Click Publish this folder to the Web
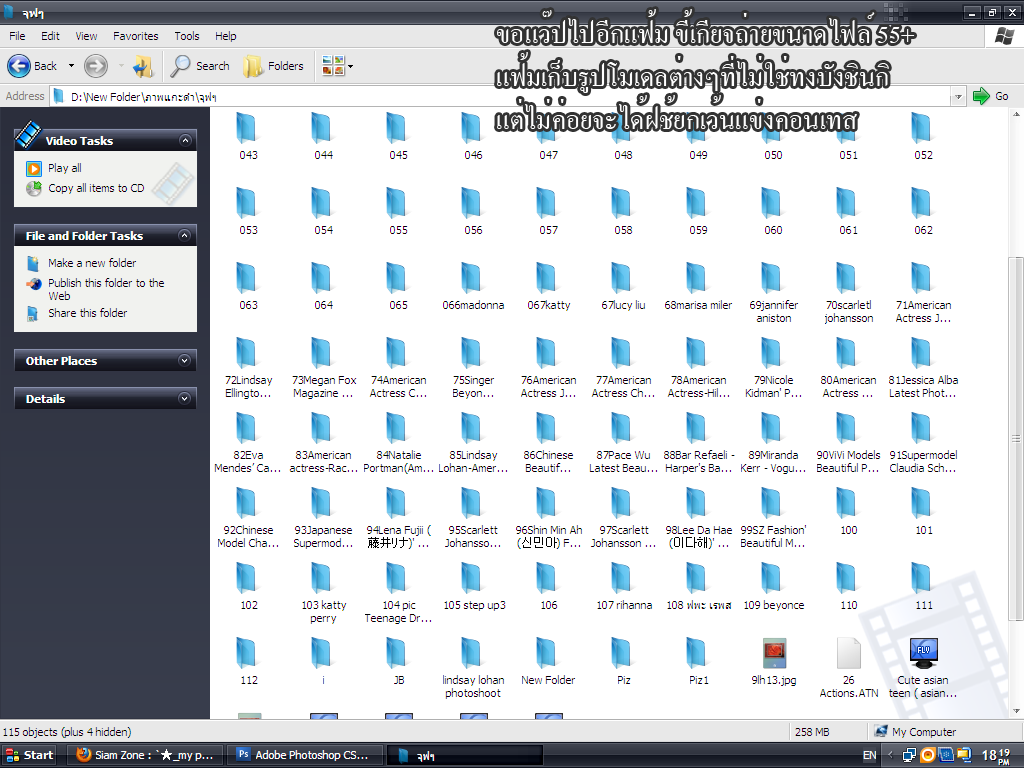This screenshot has width=1024, height=768. (106, 289)
